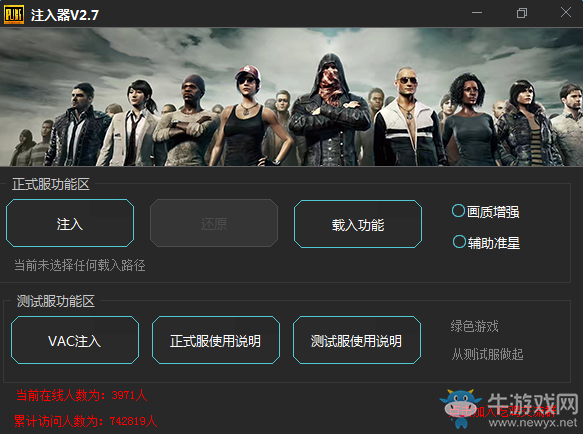Click the PUBG characters banner image
Screen dimensions: 583x434
coord(292,97)
